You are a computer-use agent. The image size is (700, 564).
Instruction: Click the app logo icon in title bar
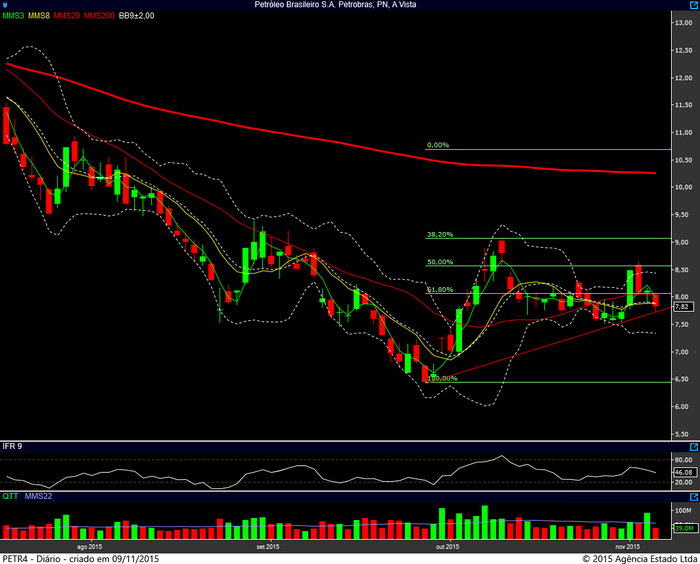pos(5,5)
